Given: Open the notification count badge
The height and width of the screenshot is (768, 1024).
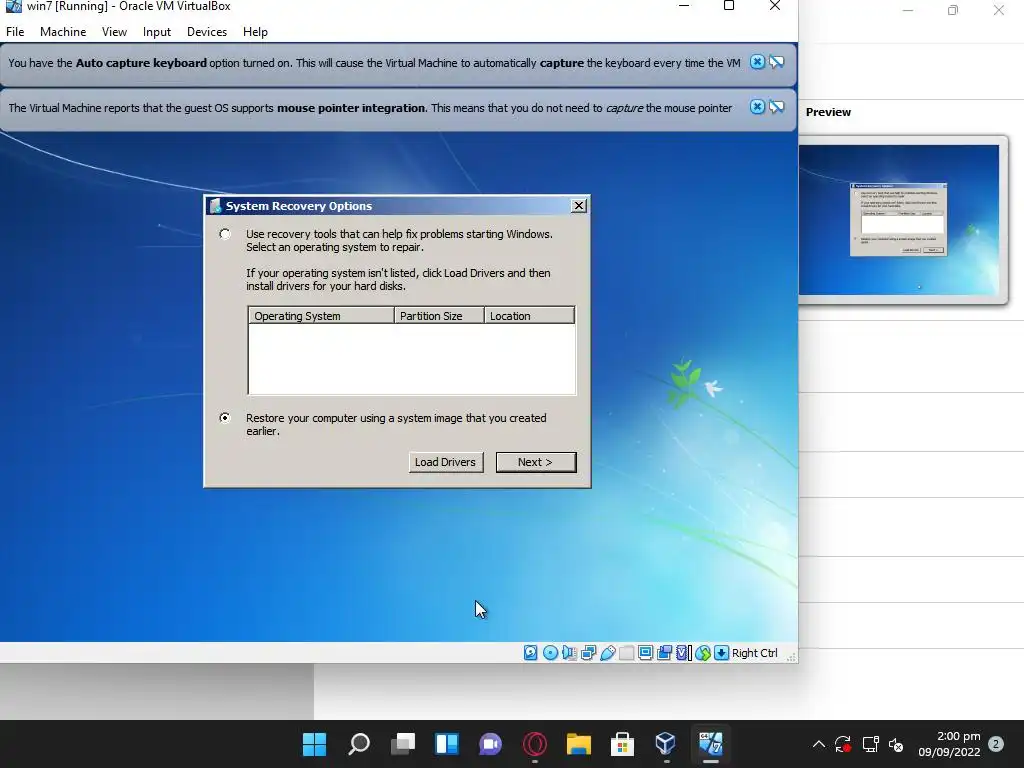Looking at the screenshot, I should [996, 744].
